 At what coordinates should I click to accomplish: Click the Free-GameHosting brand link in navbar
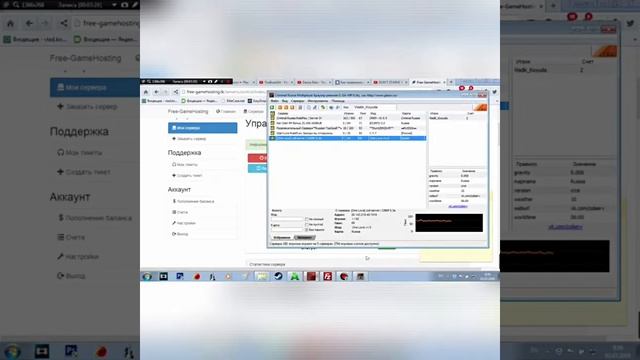(x=188, y=111)
